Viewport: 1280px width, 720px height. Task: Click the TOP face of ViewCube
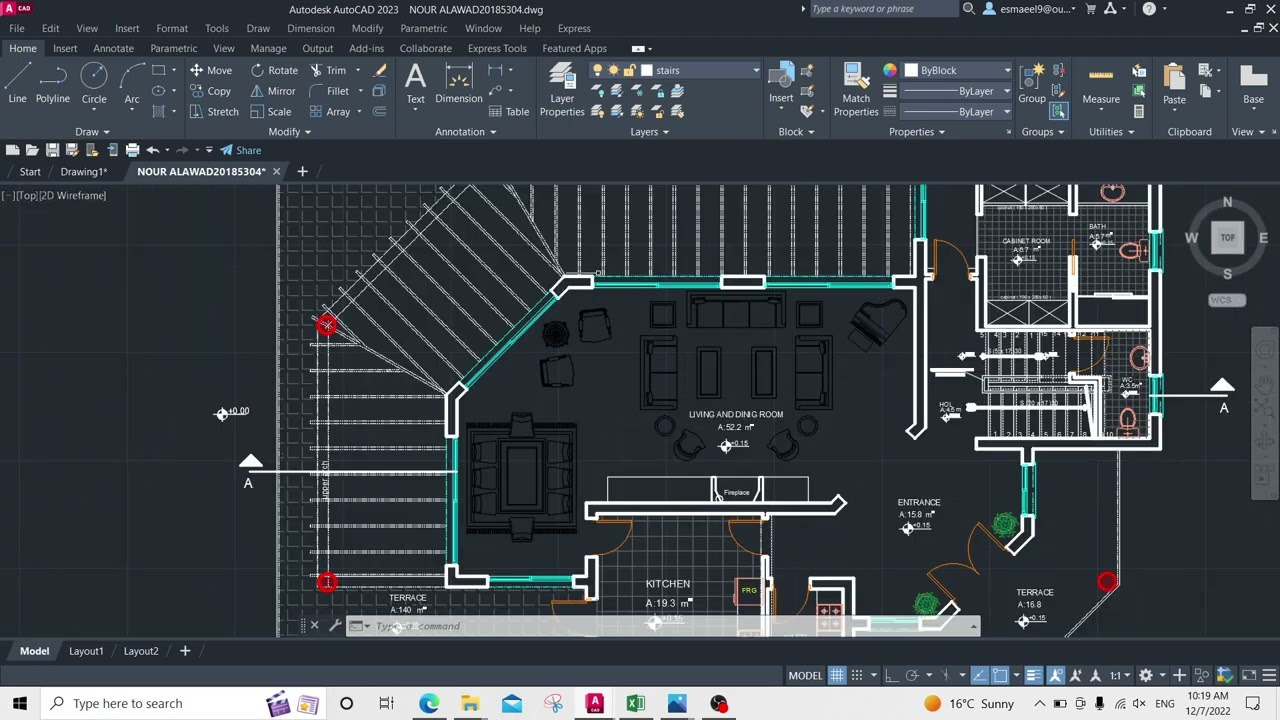(x=1227, y=237)
